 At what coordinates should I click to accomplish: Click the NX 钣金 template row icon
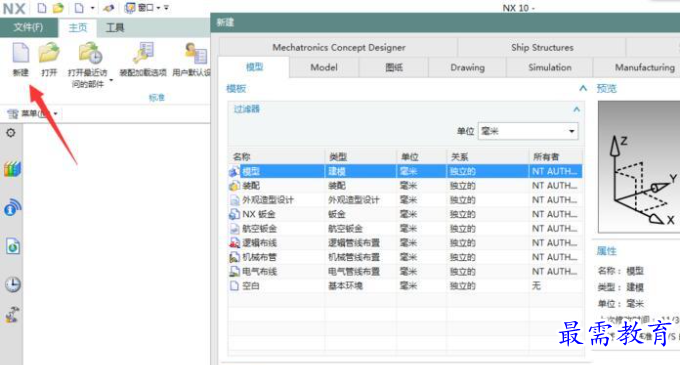click(x=234, y=214)
